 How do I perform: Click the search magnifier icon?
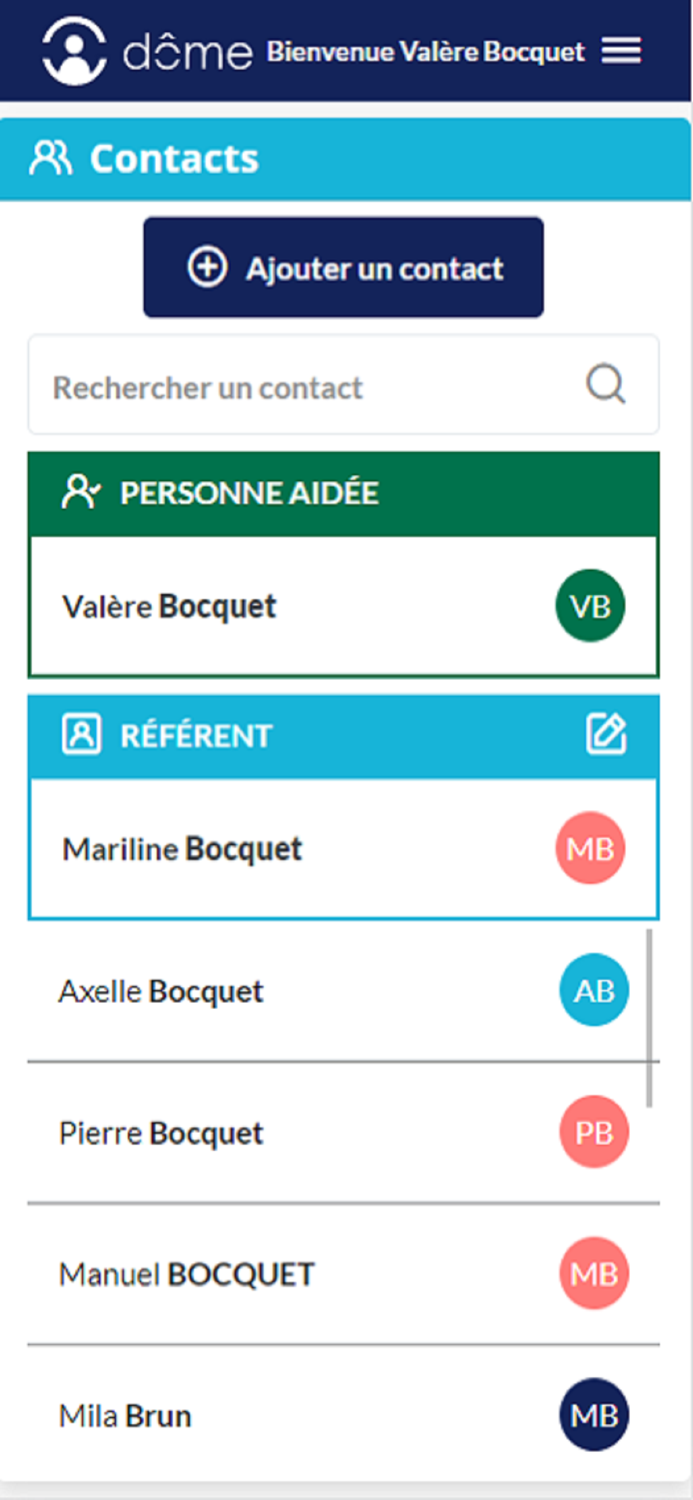click(x=605, y=386)
